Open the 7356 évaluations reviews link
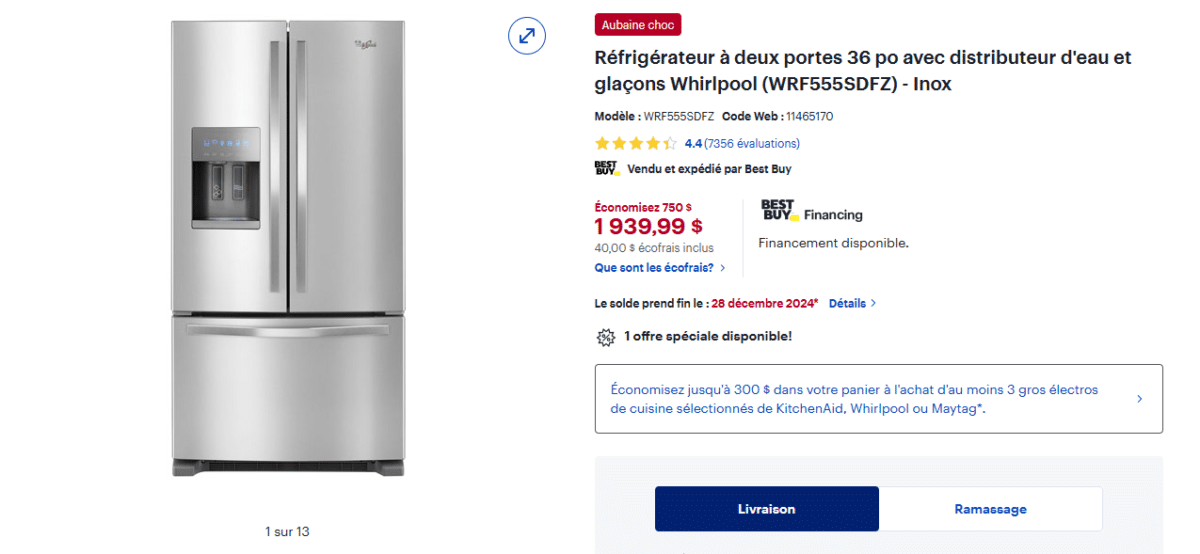Viewport: 1200px width, 554px height. point(752,144)
